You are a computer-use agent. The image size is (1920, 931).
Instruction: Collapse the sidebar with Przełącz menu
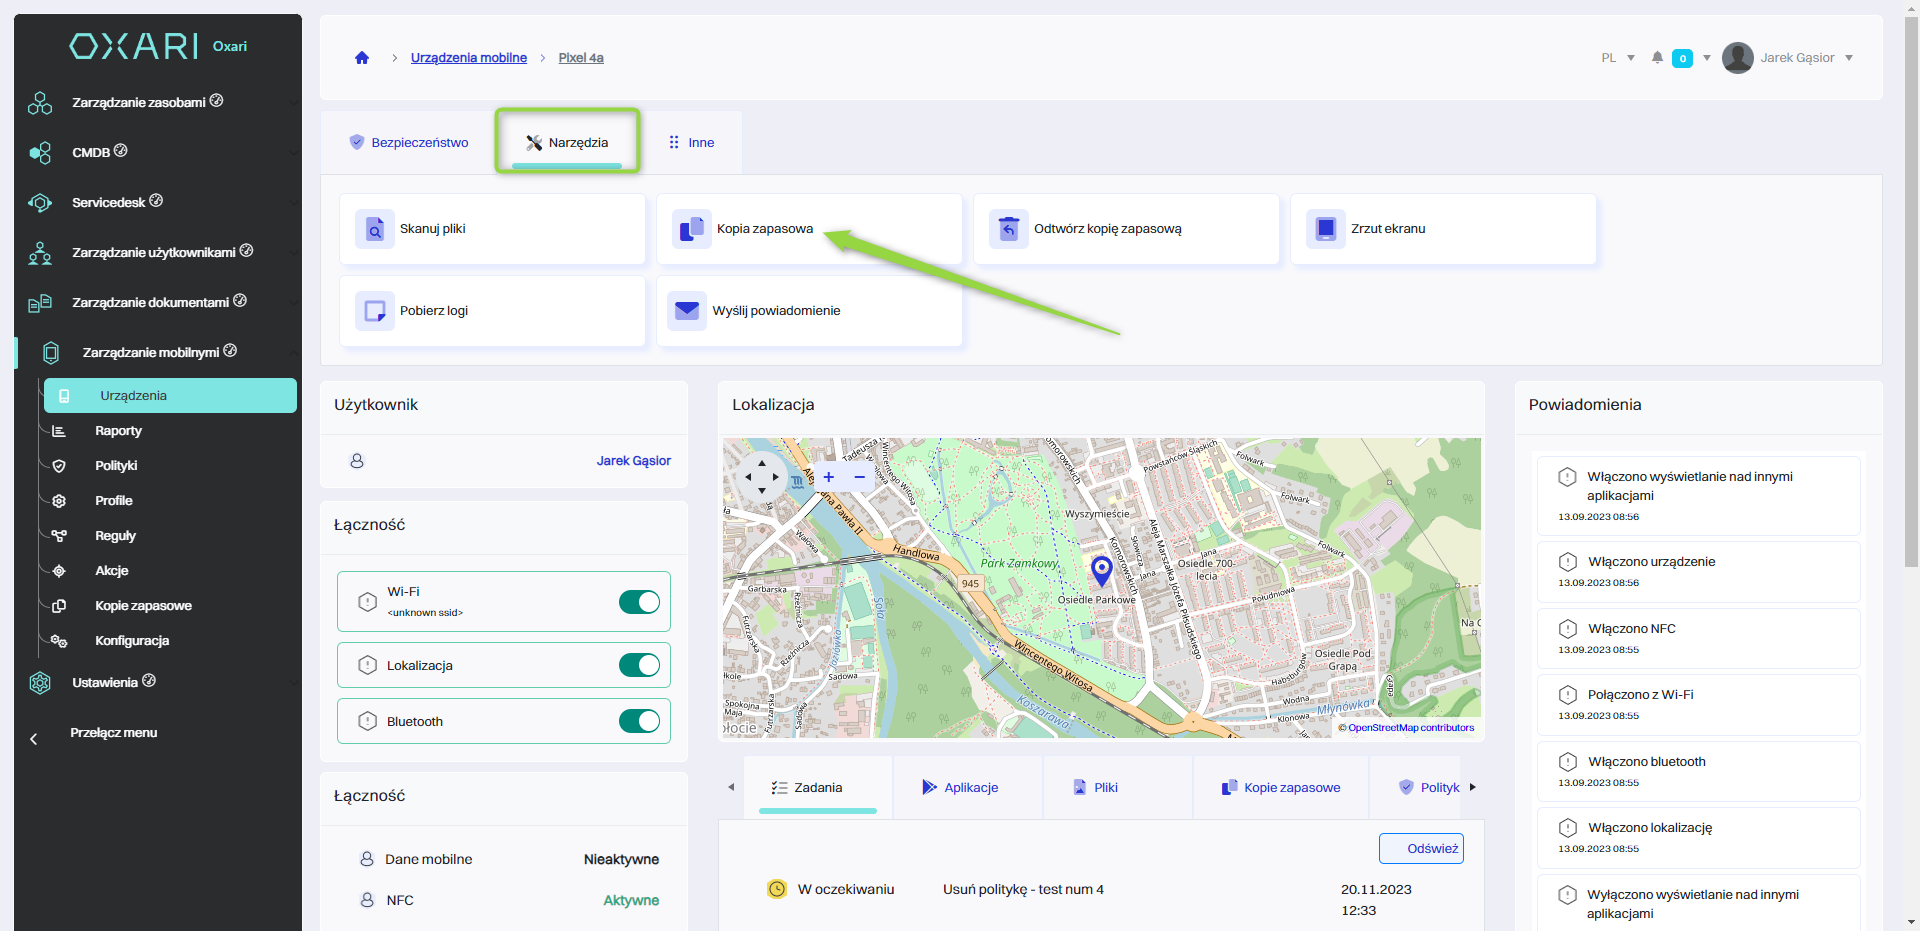pos(112,733)
